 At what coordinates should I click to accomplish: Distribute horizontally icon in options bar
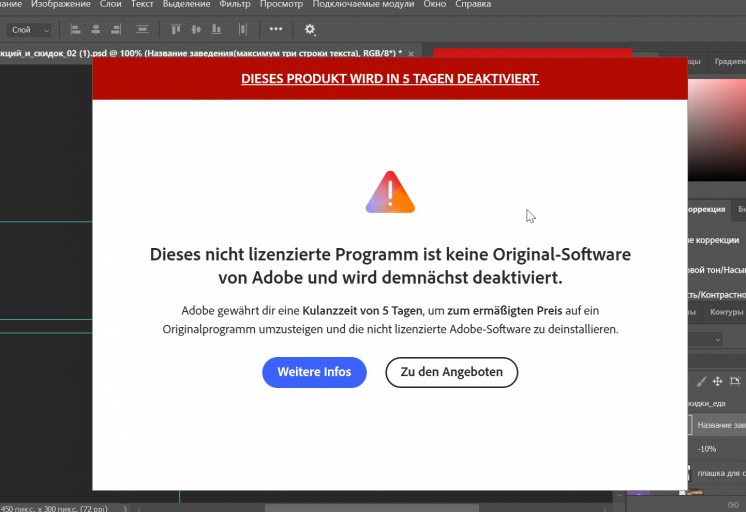coord(243,30)
